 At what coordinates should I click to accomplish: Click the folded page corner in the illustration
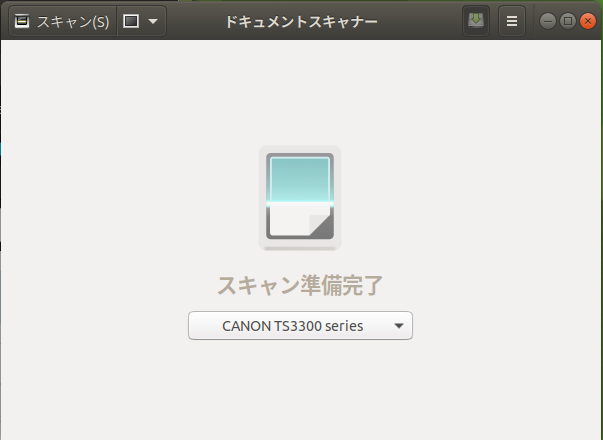tap(321, 227)
